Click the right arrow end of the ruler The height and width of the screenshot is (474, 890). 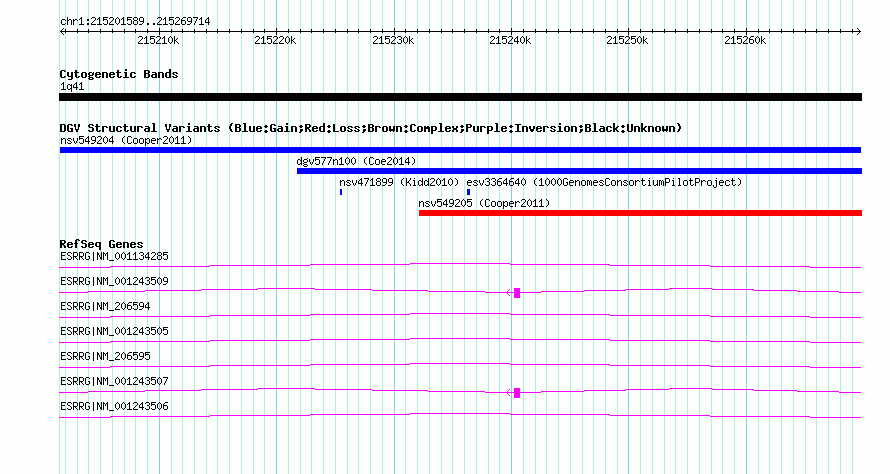coord(858,32)
